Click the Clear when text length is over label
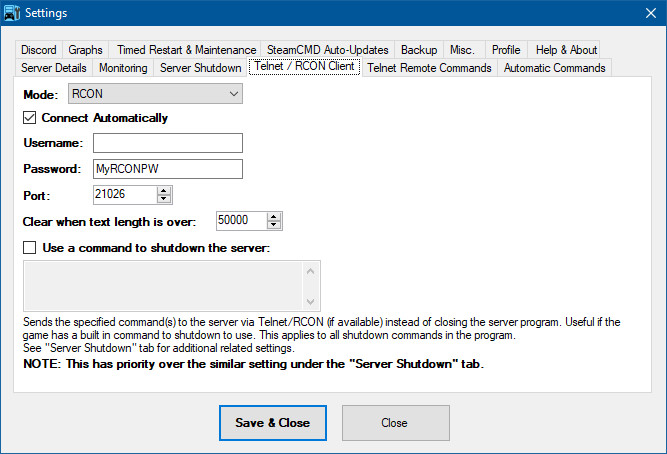This screenshot has height=454, width=667. coord(109,222)
